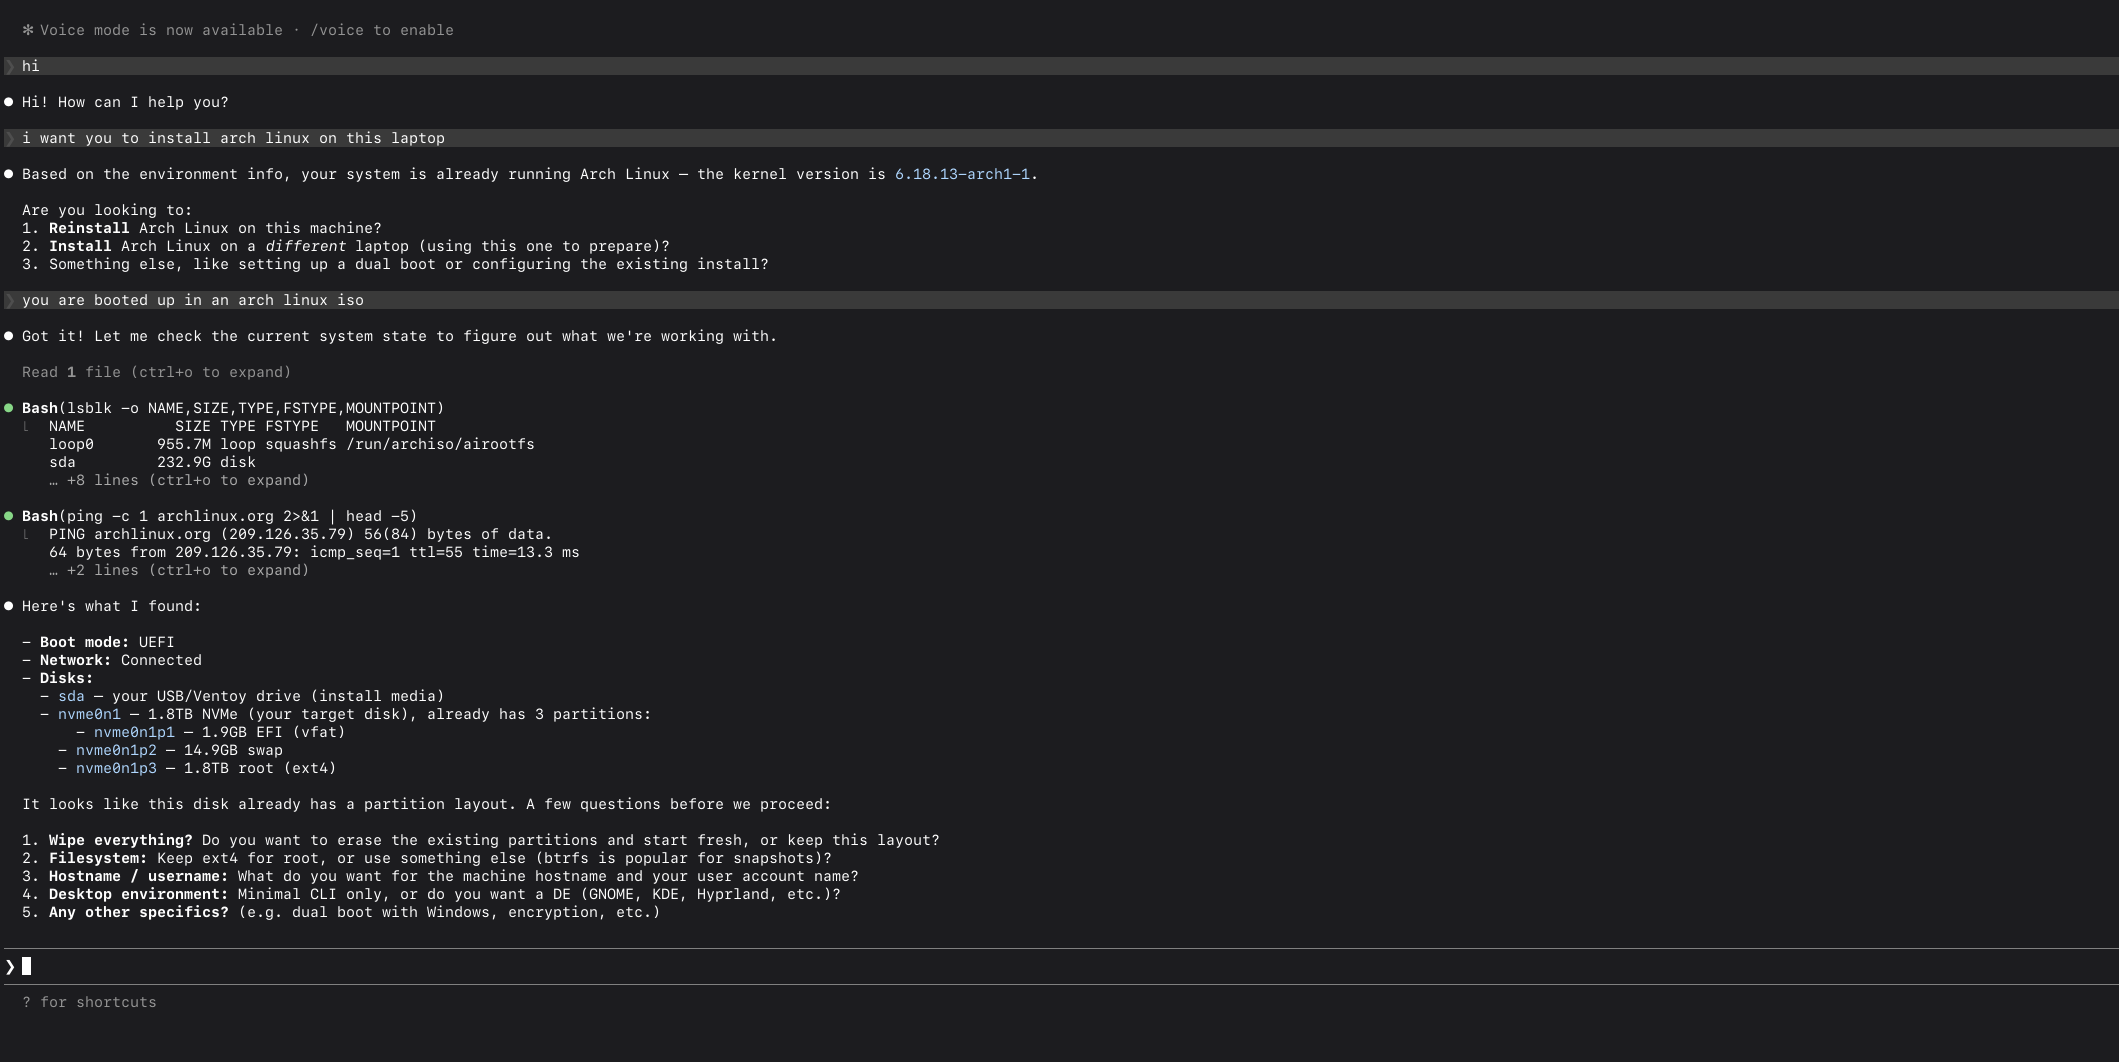Click the nvme0n1p3 root partition name
The height and width of the screenshot is (1062, 2119).
[x=116, y=768]
